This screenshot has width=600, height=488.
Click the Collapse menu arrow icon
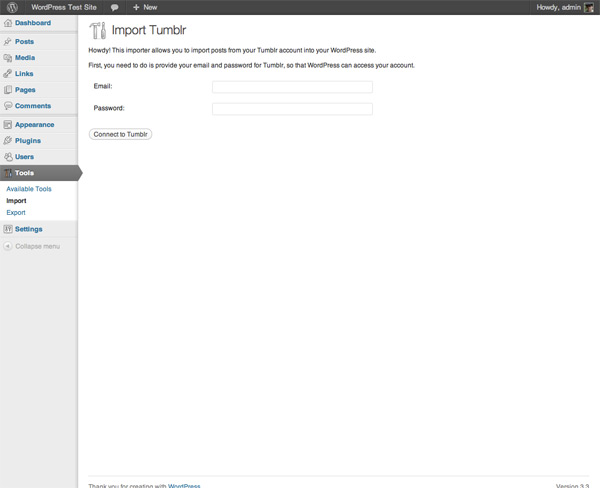coord(8,246)
